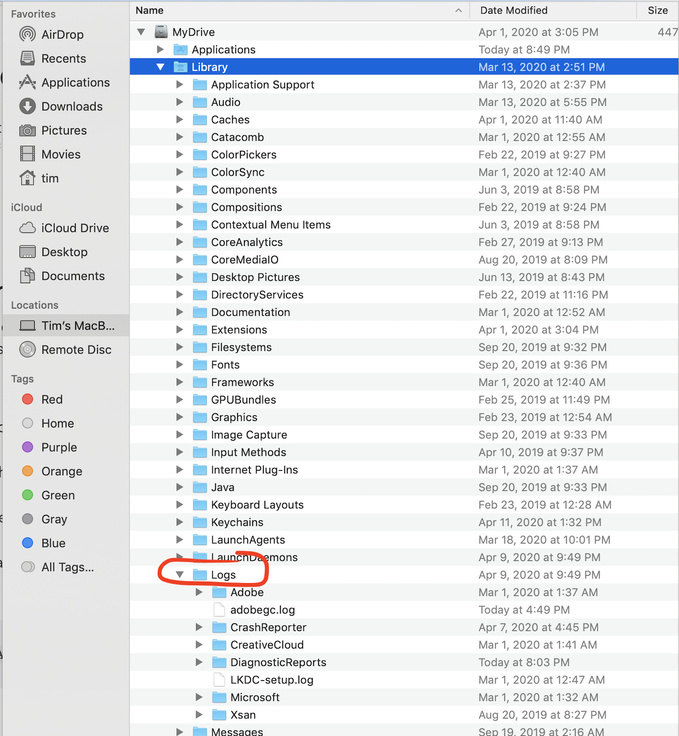The image size is (679, 736).
Task: Select the GPUBundles folder
Action: [x=244, y=399]
